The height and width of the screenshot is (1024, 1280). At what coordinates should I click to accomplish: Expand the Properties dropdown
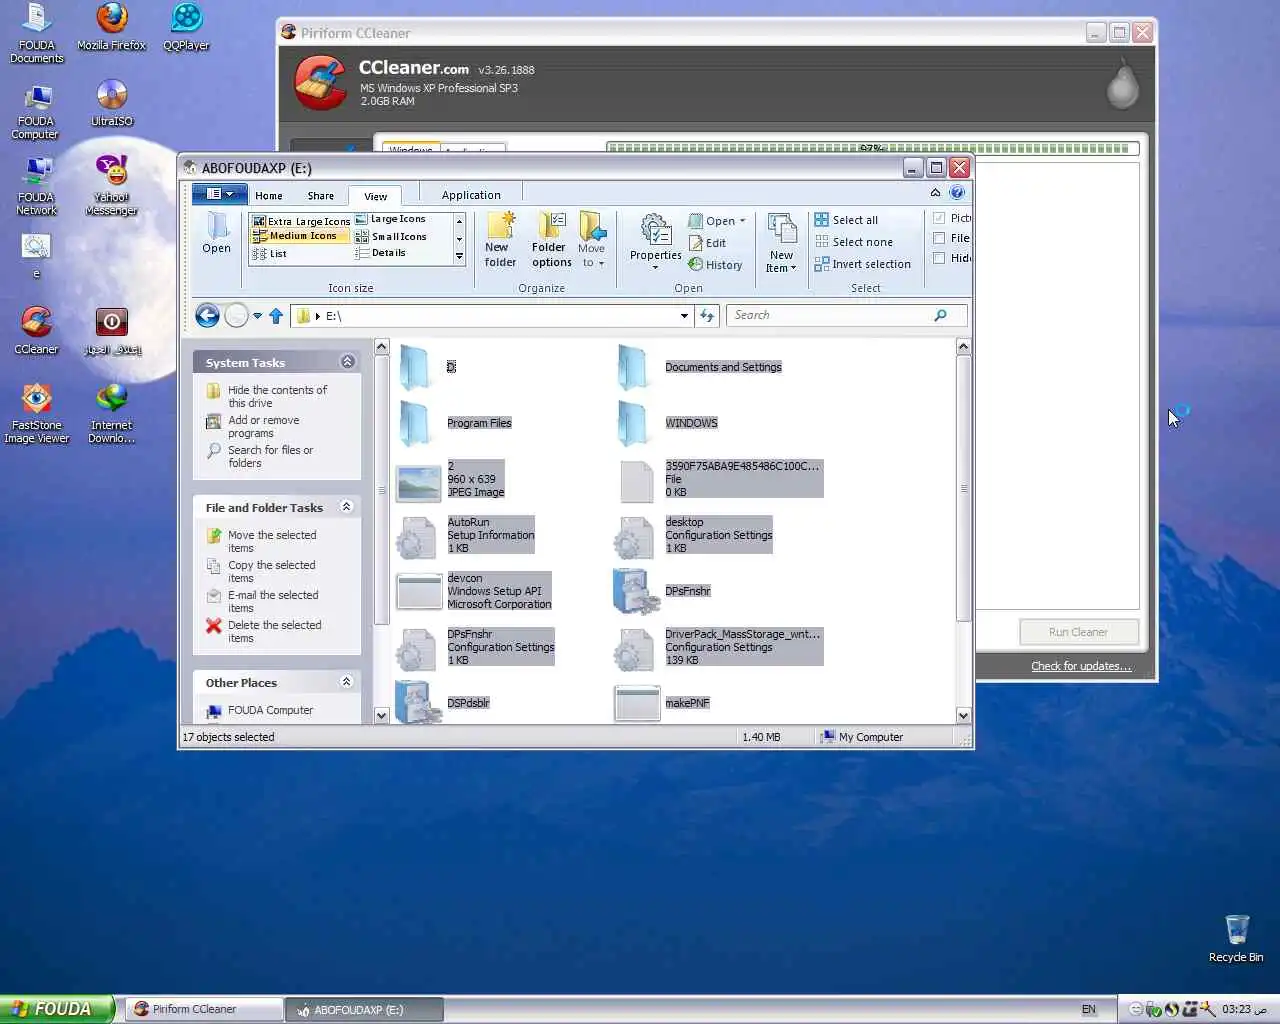[x=656, y=268]
